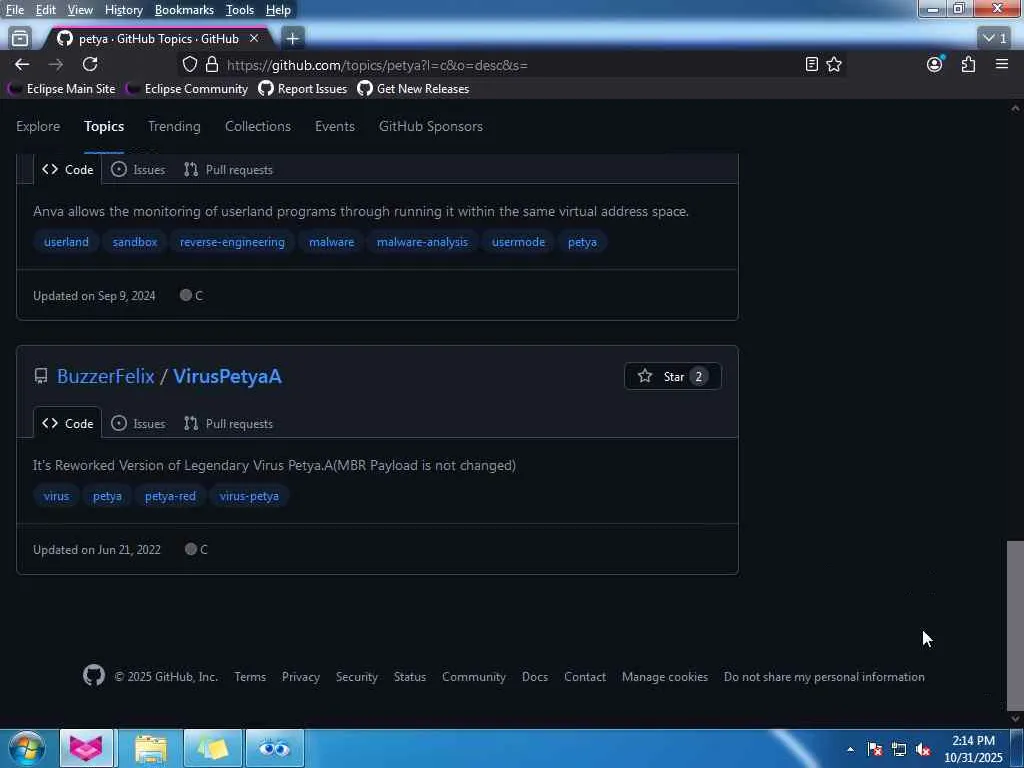Screen dimensions: 1024x768
Task: Open the Terms footer link
Action: [250, 677]
